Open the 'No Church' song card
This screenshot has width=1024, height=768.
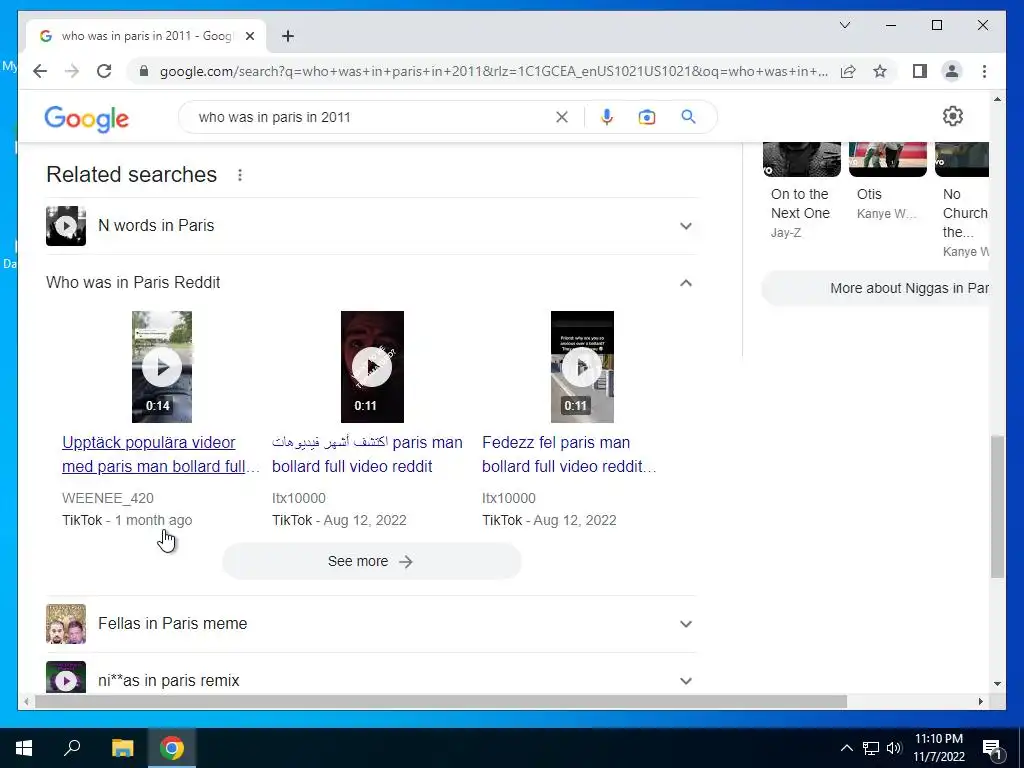pos(962,200)
